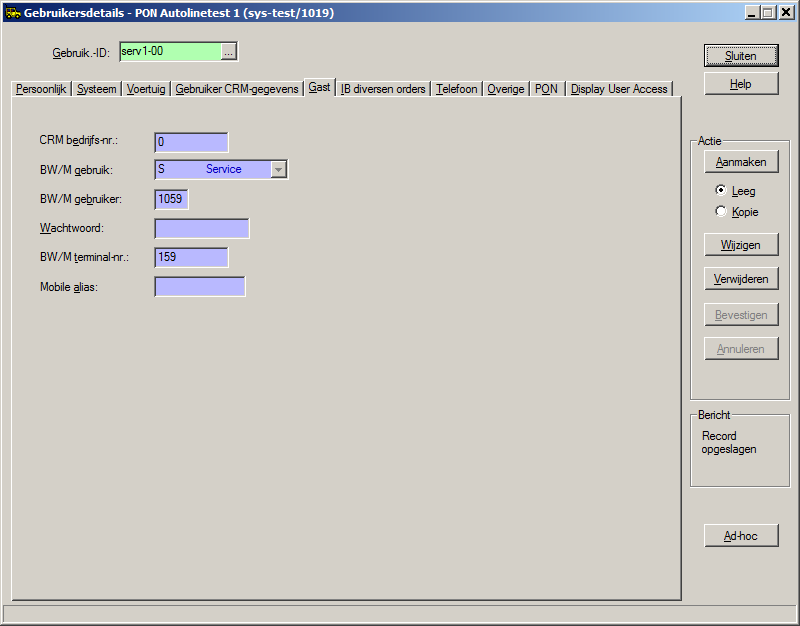
Task: Click the Mobile alias label
Action: tap(69, 287)
